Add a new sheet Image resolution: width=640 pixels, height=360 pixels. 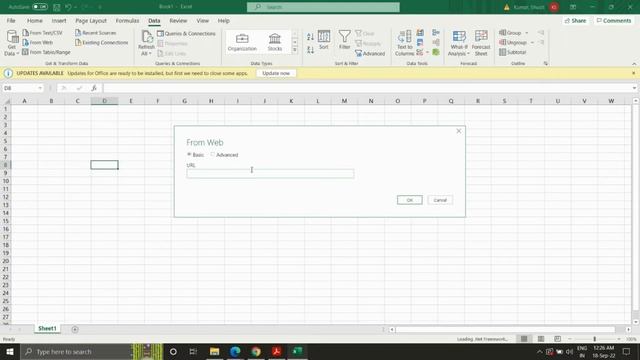(x=75, y=329)
